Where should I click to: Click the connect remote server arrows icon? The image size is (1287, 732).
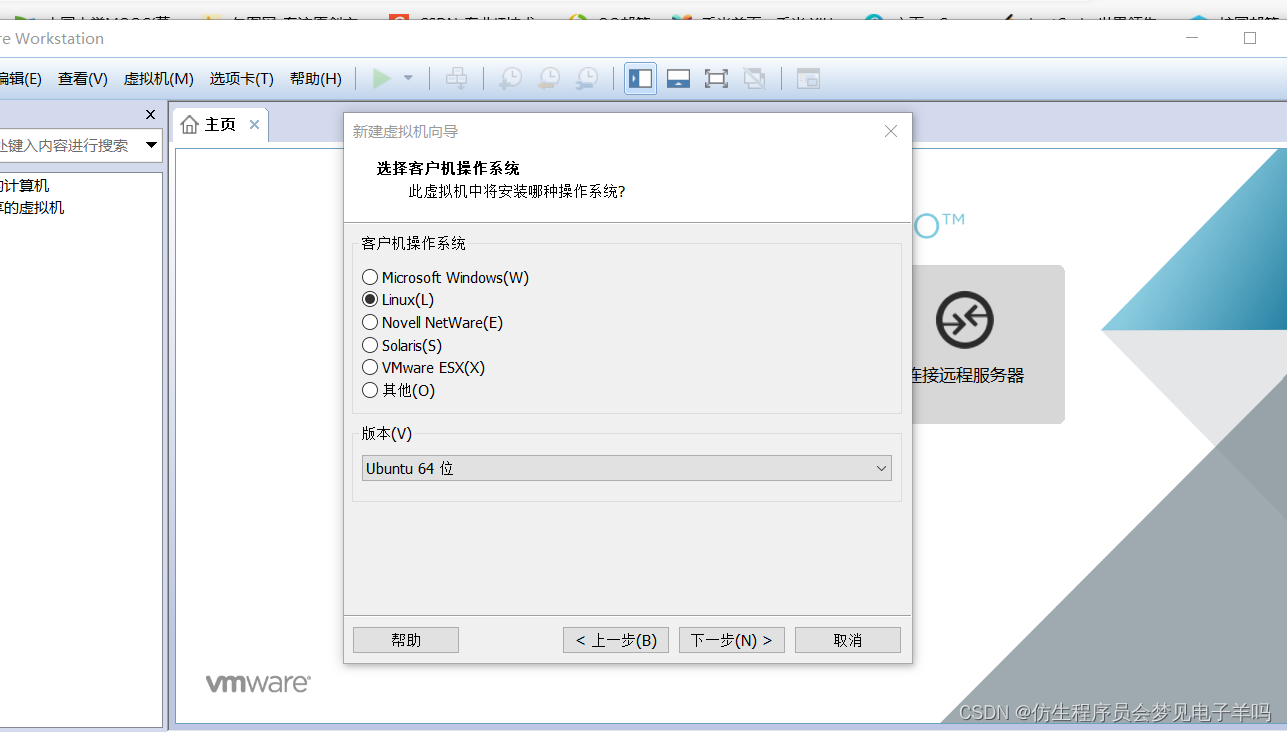click(965, 320)
